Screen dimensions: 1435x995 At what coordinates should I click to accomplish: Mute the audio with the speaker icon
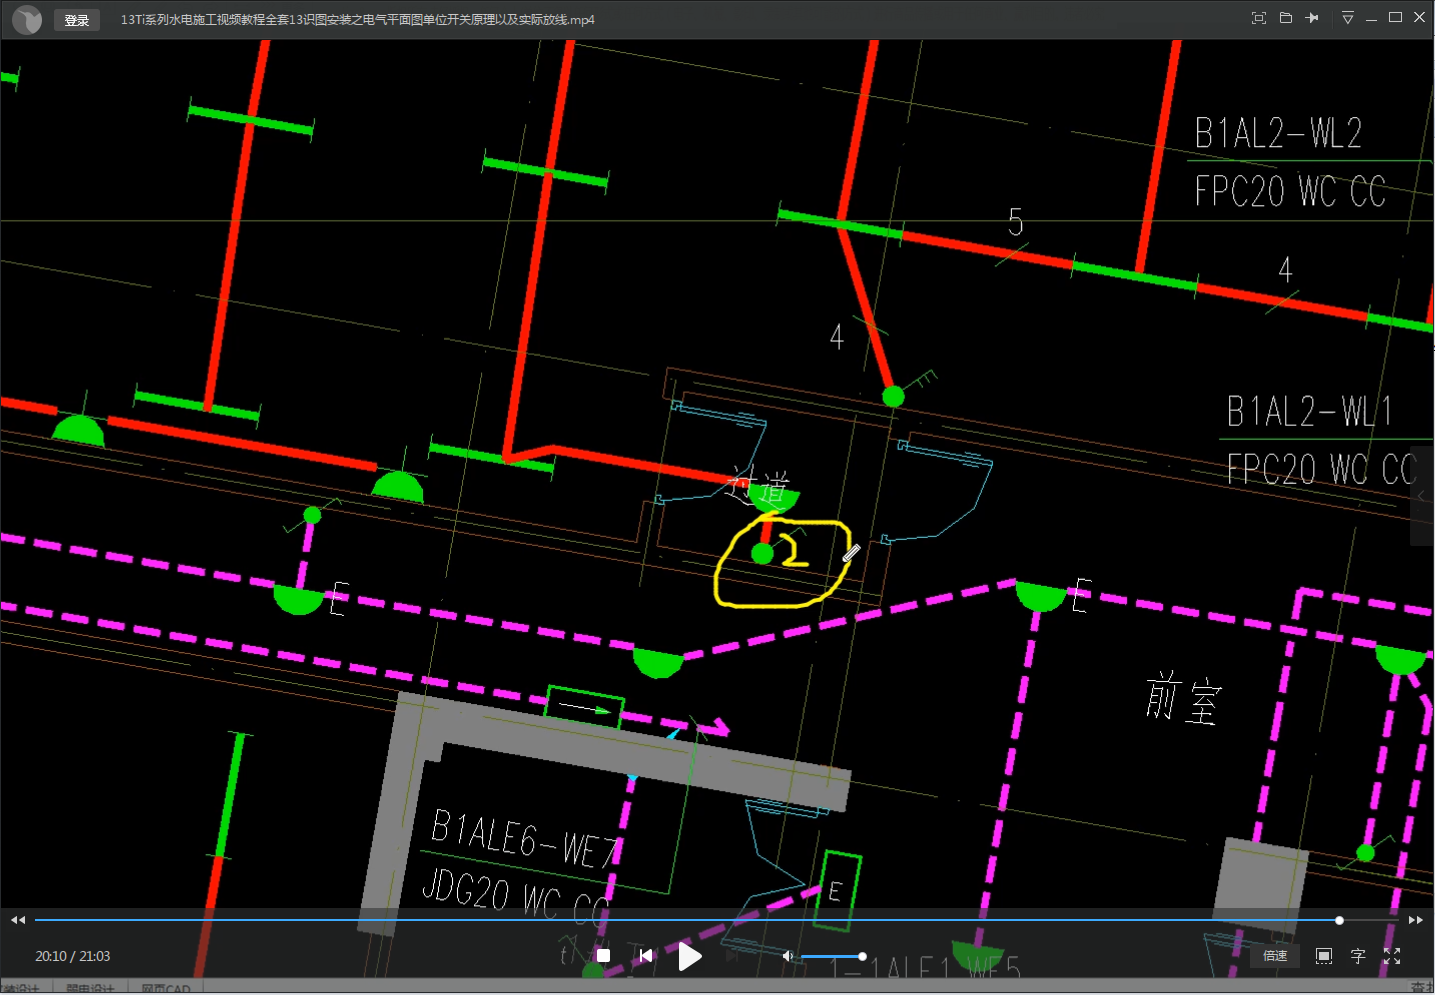(x=788, y=956)
